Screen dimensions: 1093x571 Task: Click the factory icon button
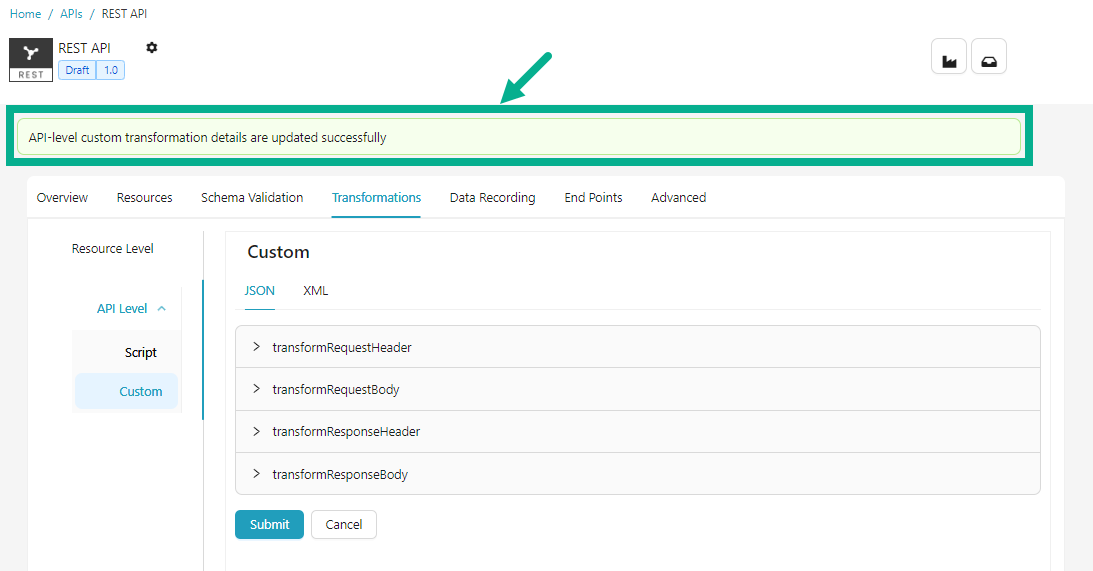click(x=948, y=57)
